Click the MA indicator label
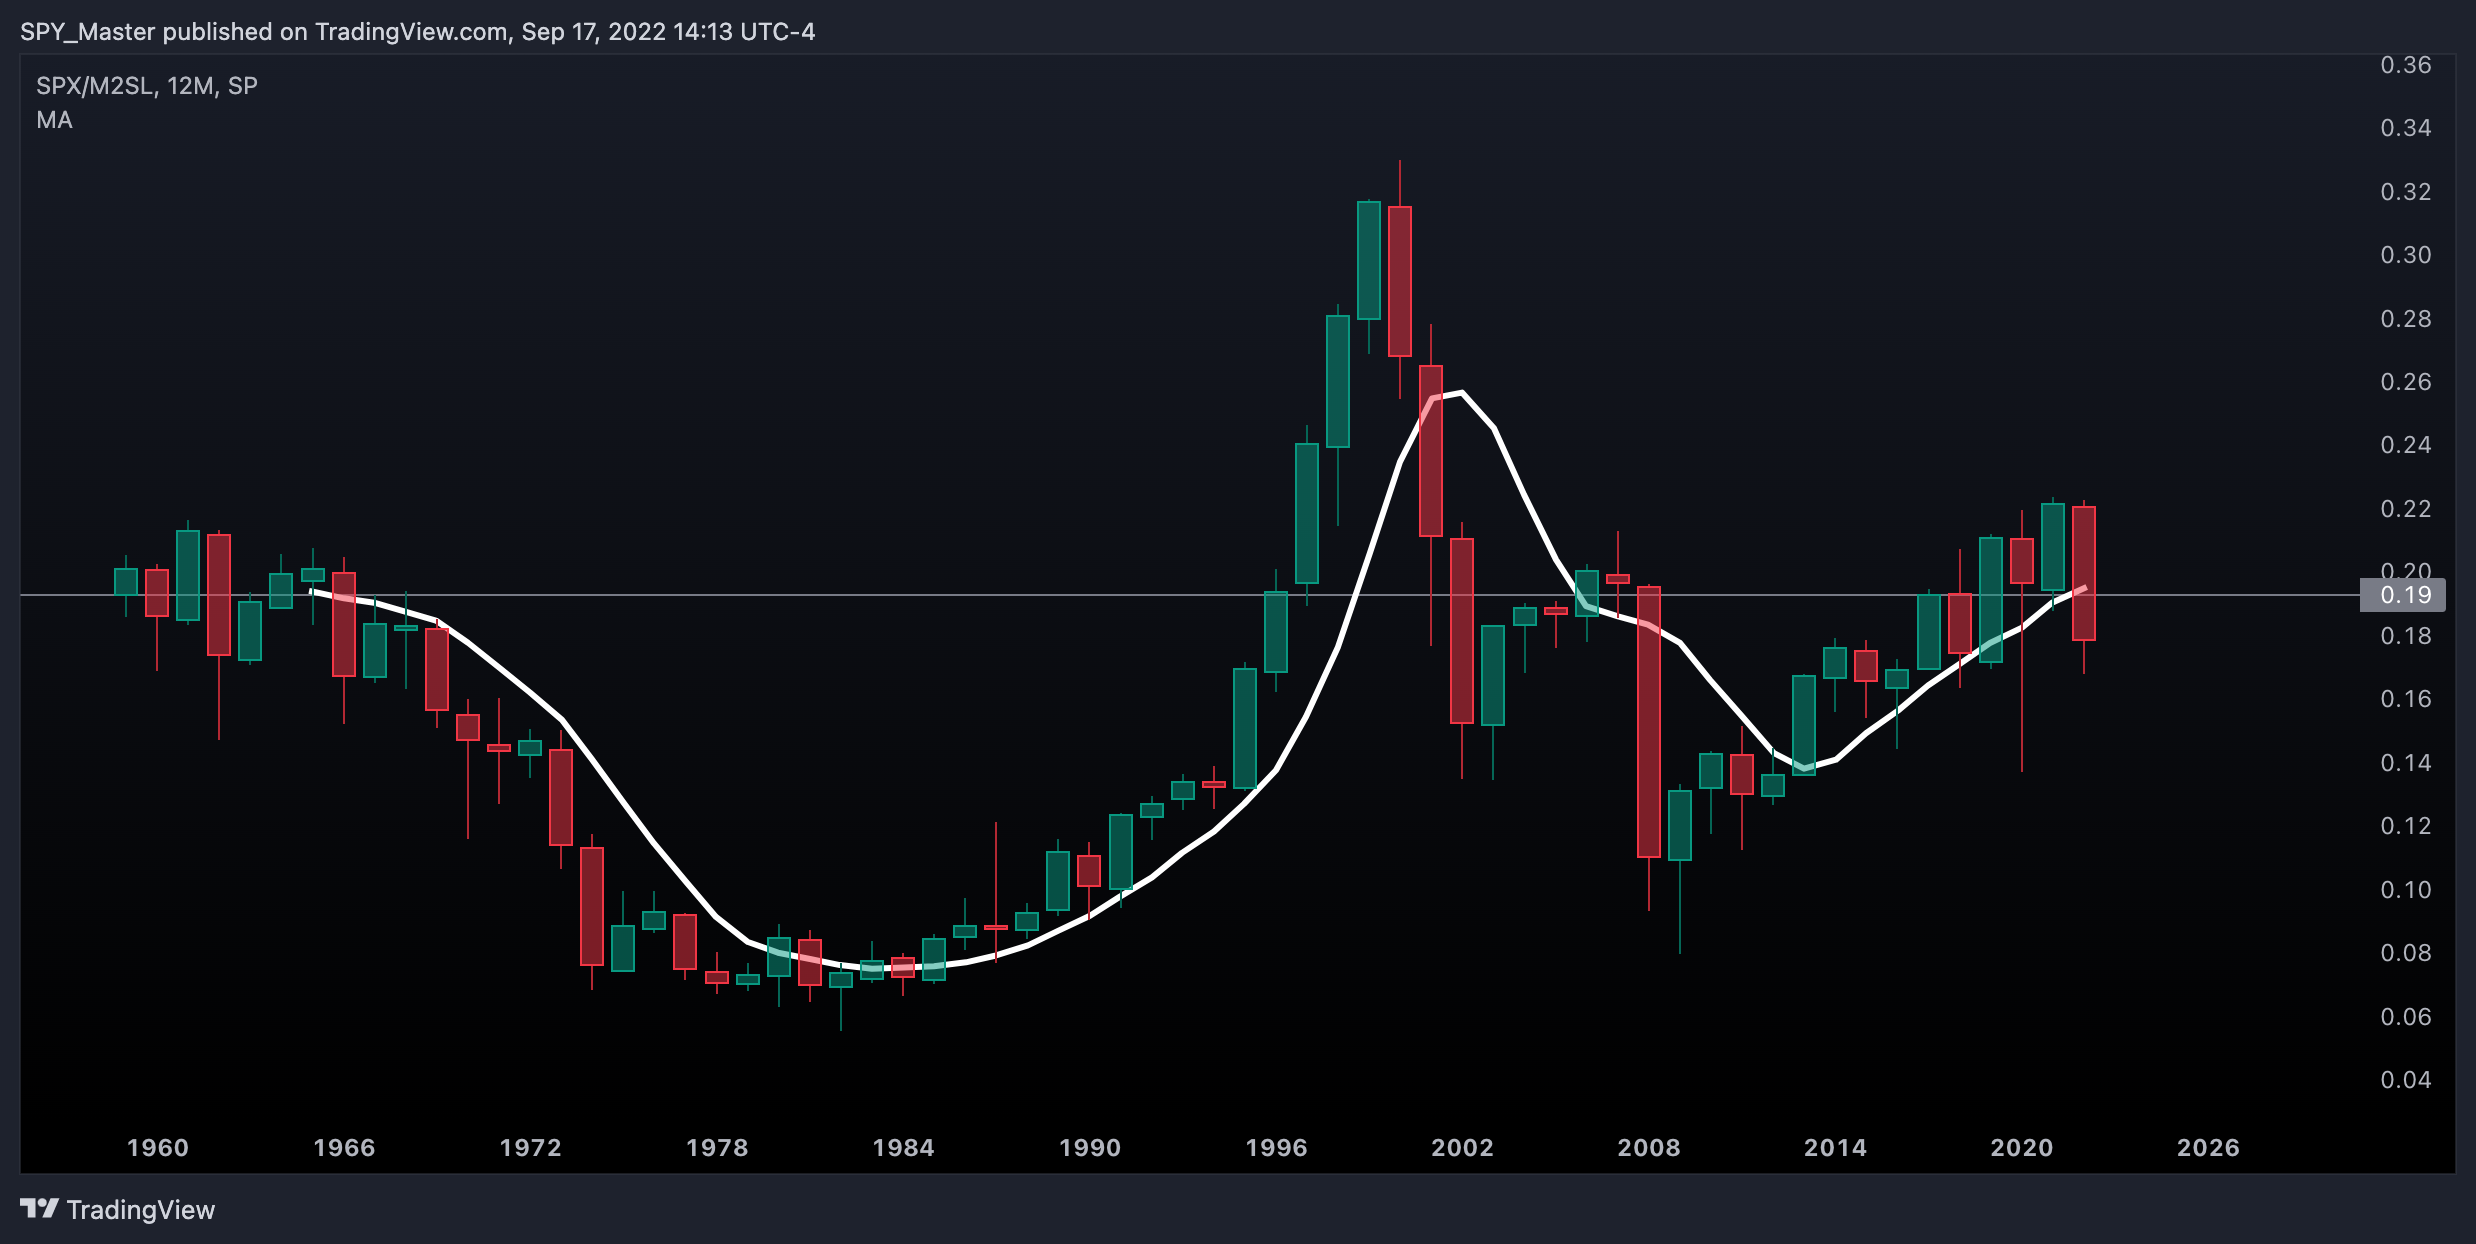The image size is (2476, 1244). [x=54, y=120]
